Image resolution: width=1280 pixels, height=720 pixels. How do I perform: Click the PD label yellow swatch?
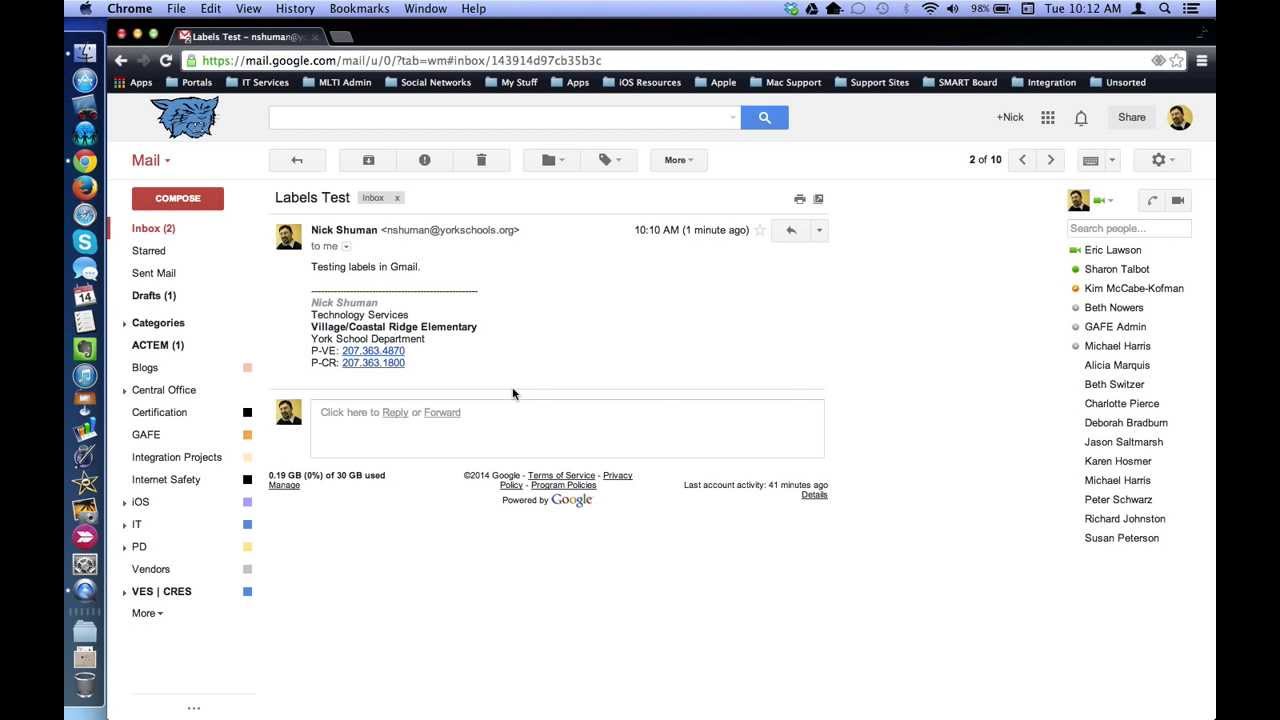click(x=248, y=547)
